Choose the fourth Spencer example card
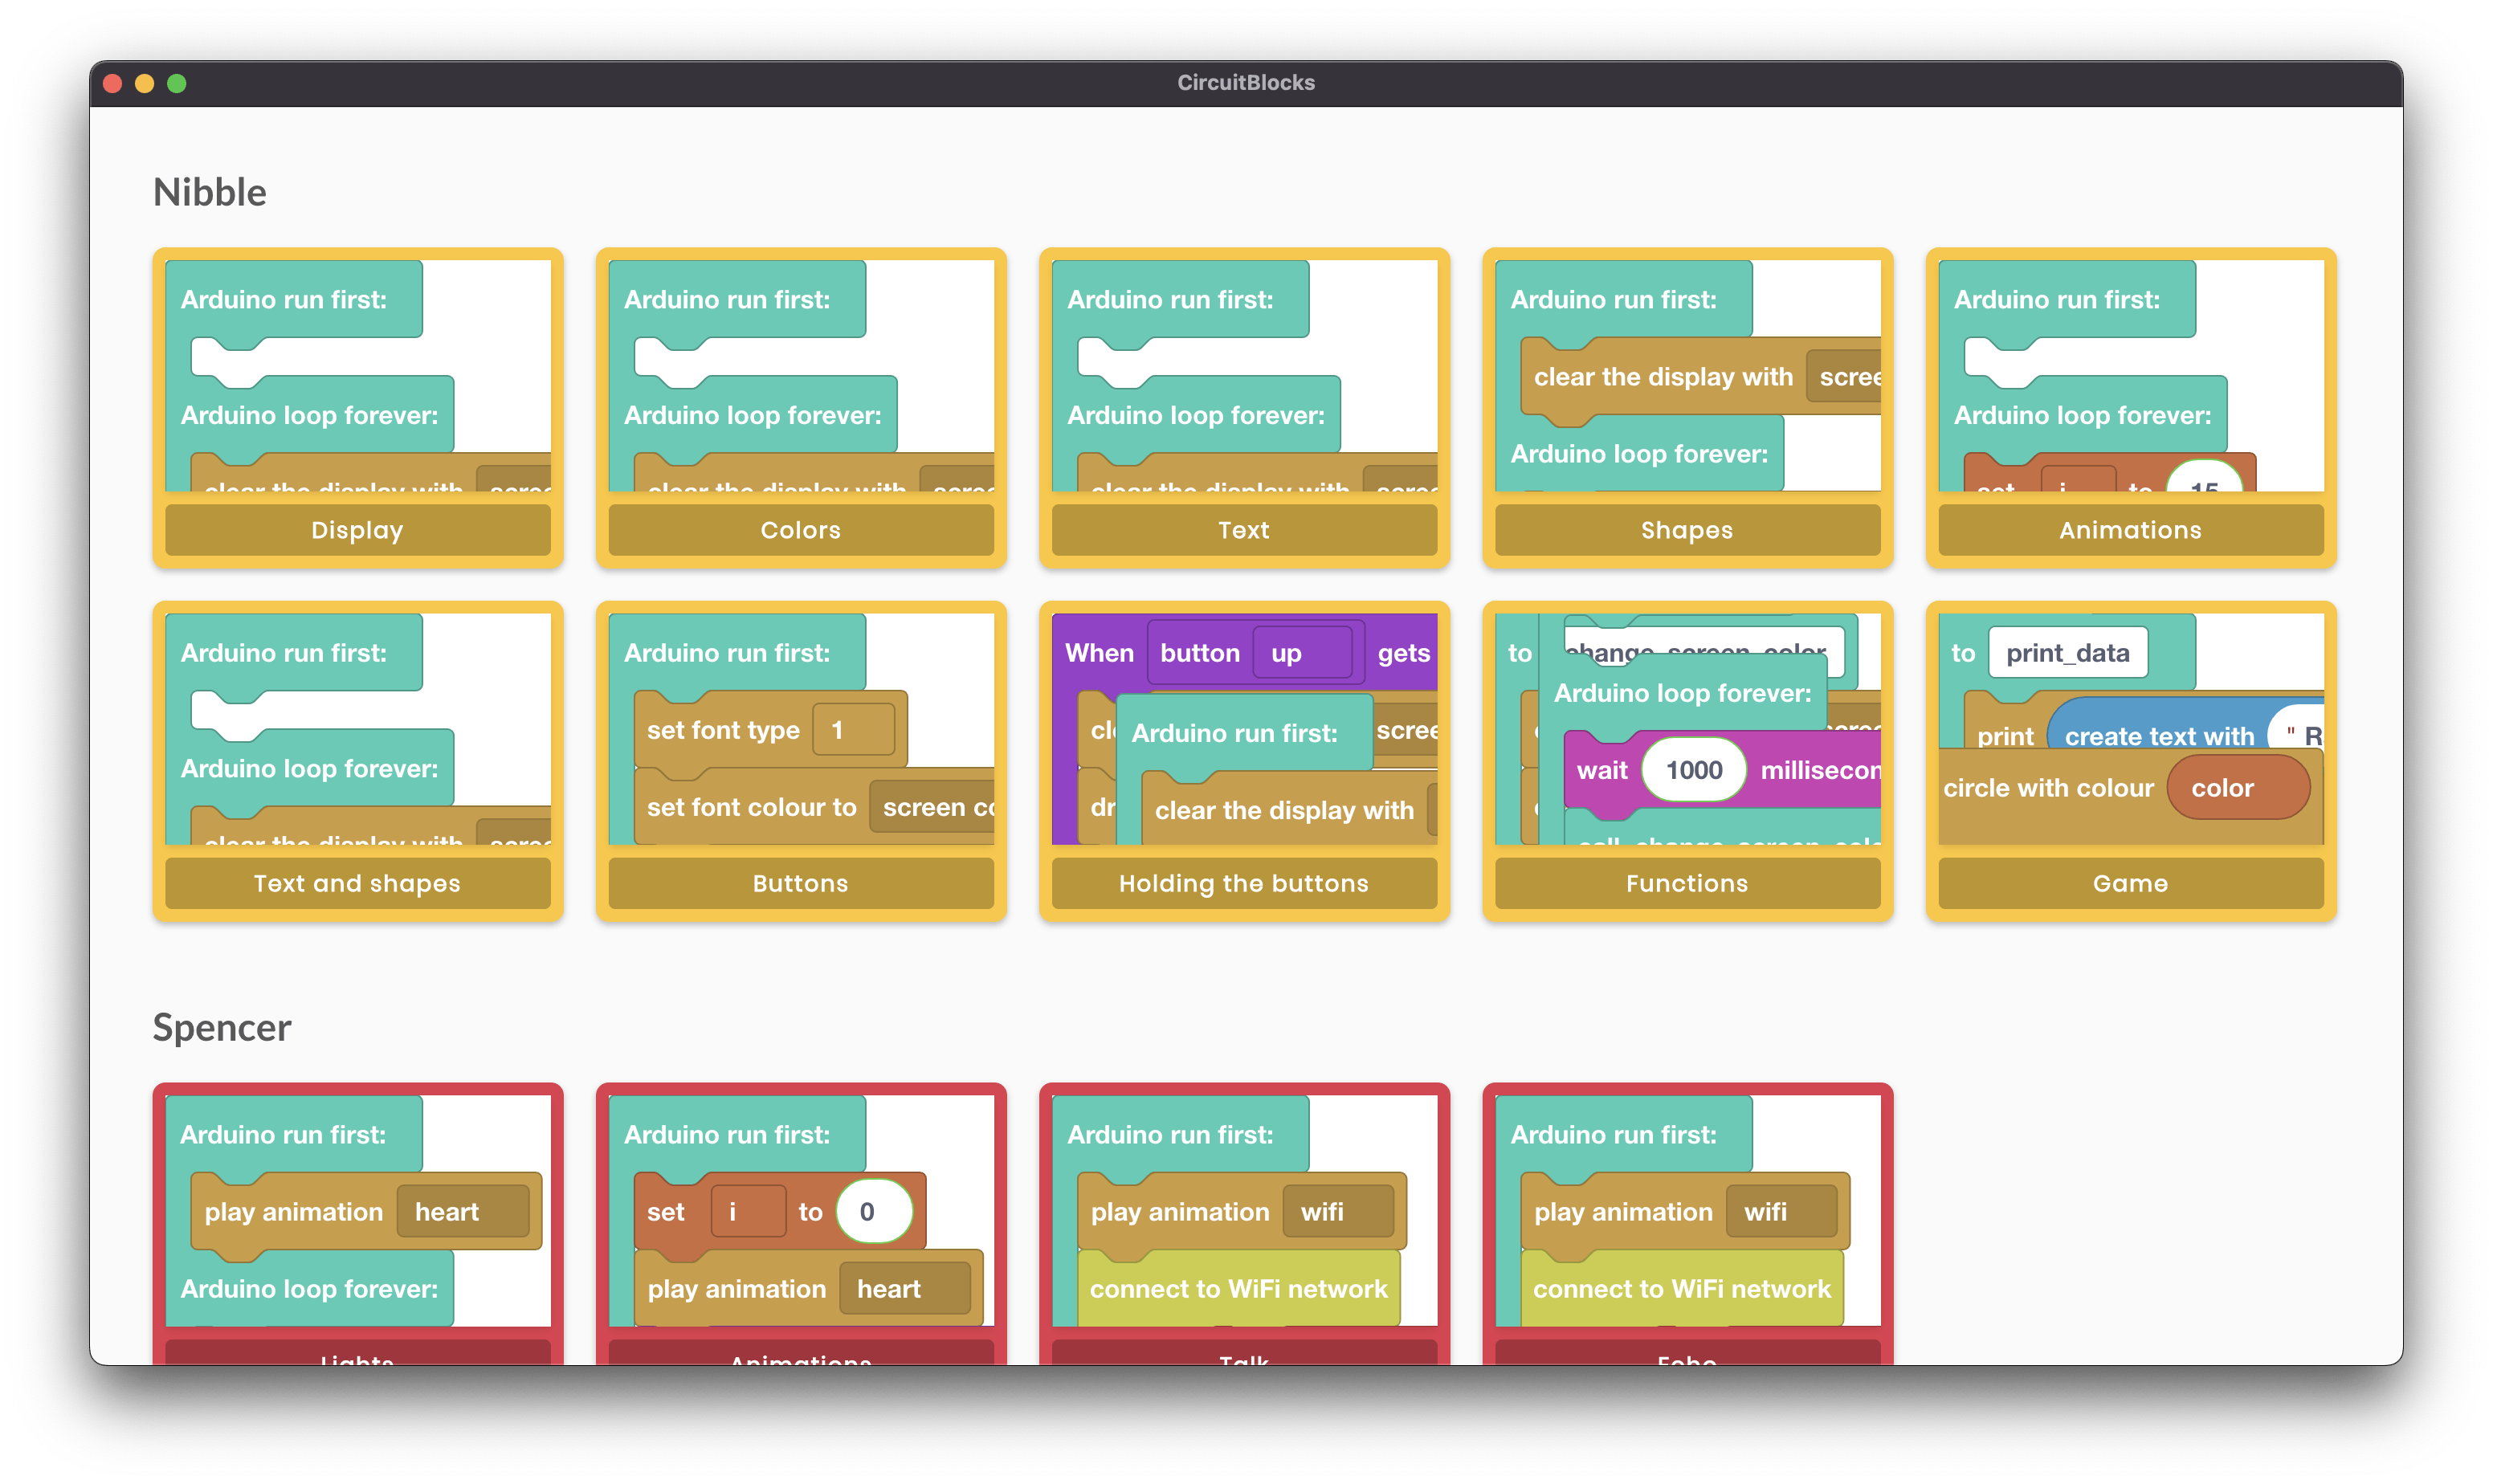The image size is (2493, 1484). [x=1686, y=1210]
